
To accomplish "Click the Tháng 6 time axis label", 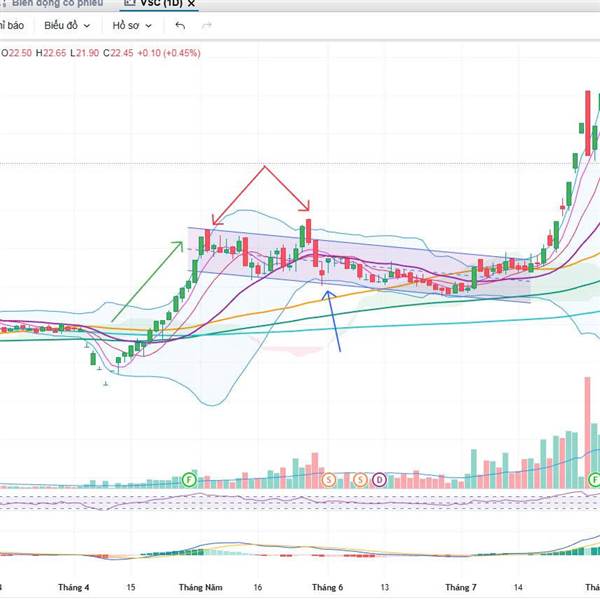I will click(x=328, y=587).
